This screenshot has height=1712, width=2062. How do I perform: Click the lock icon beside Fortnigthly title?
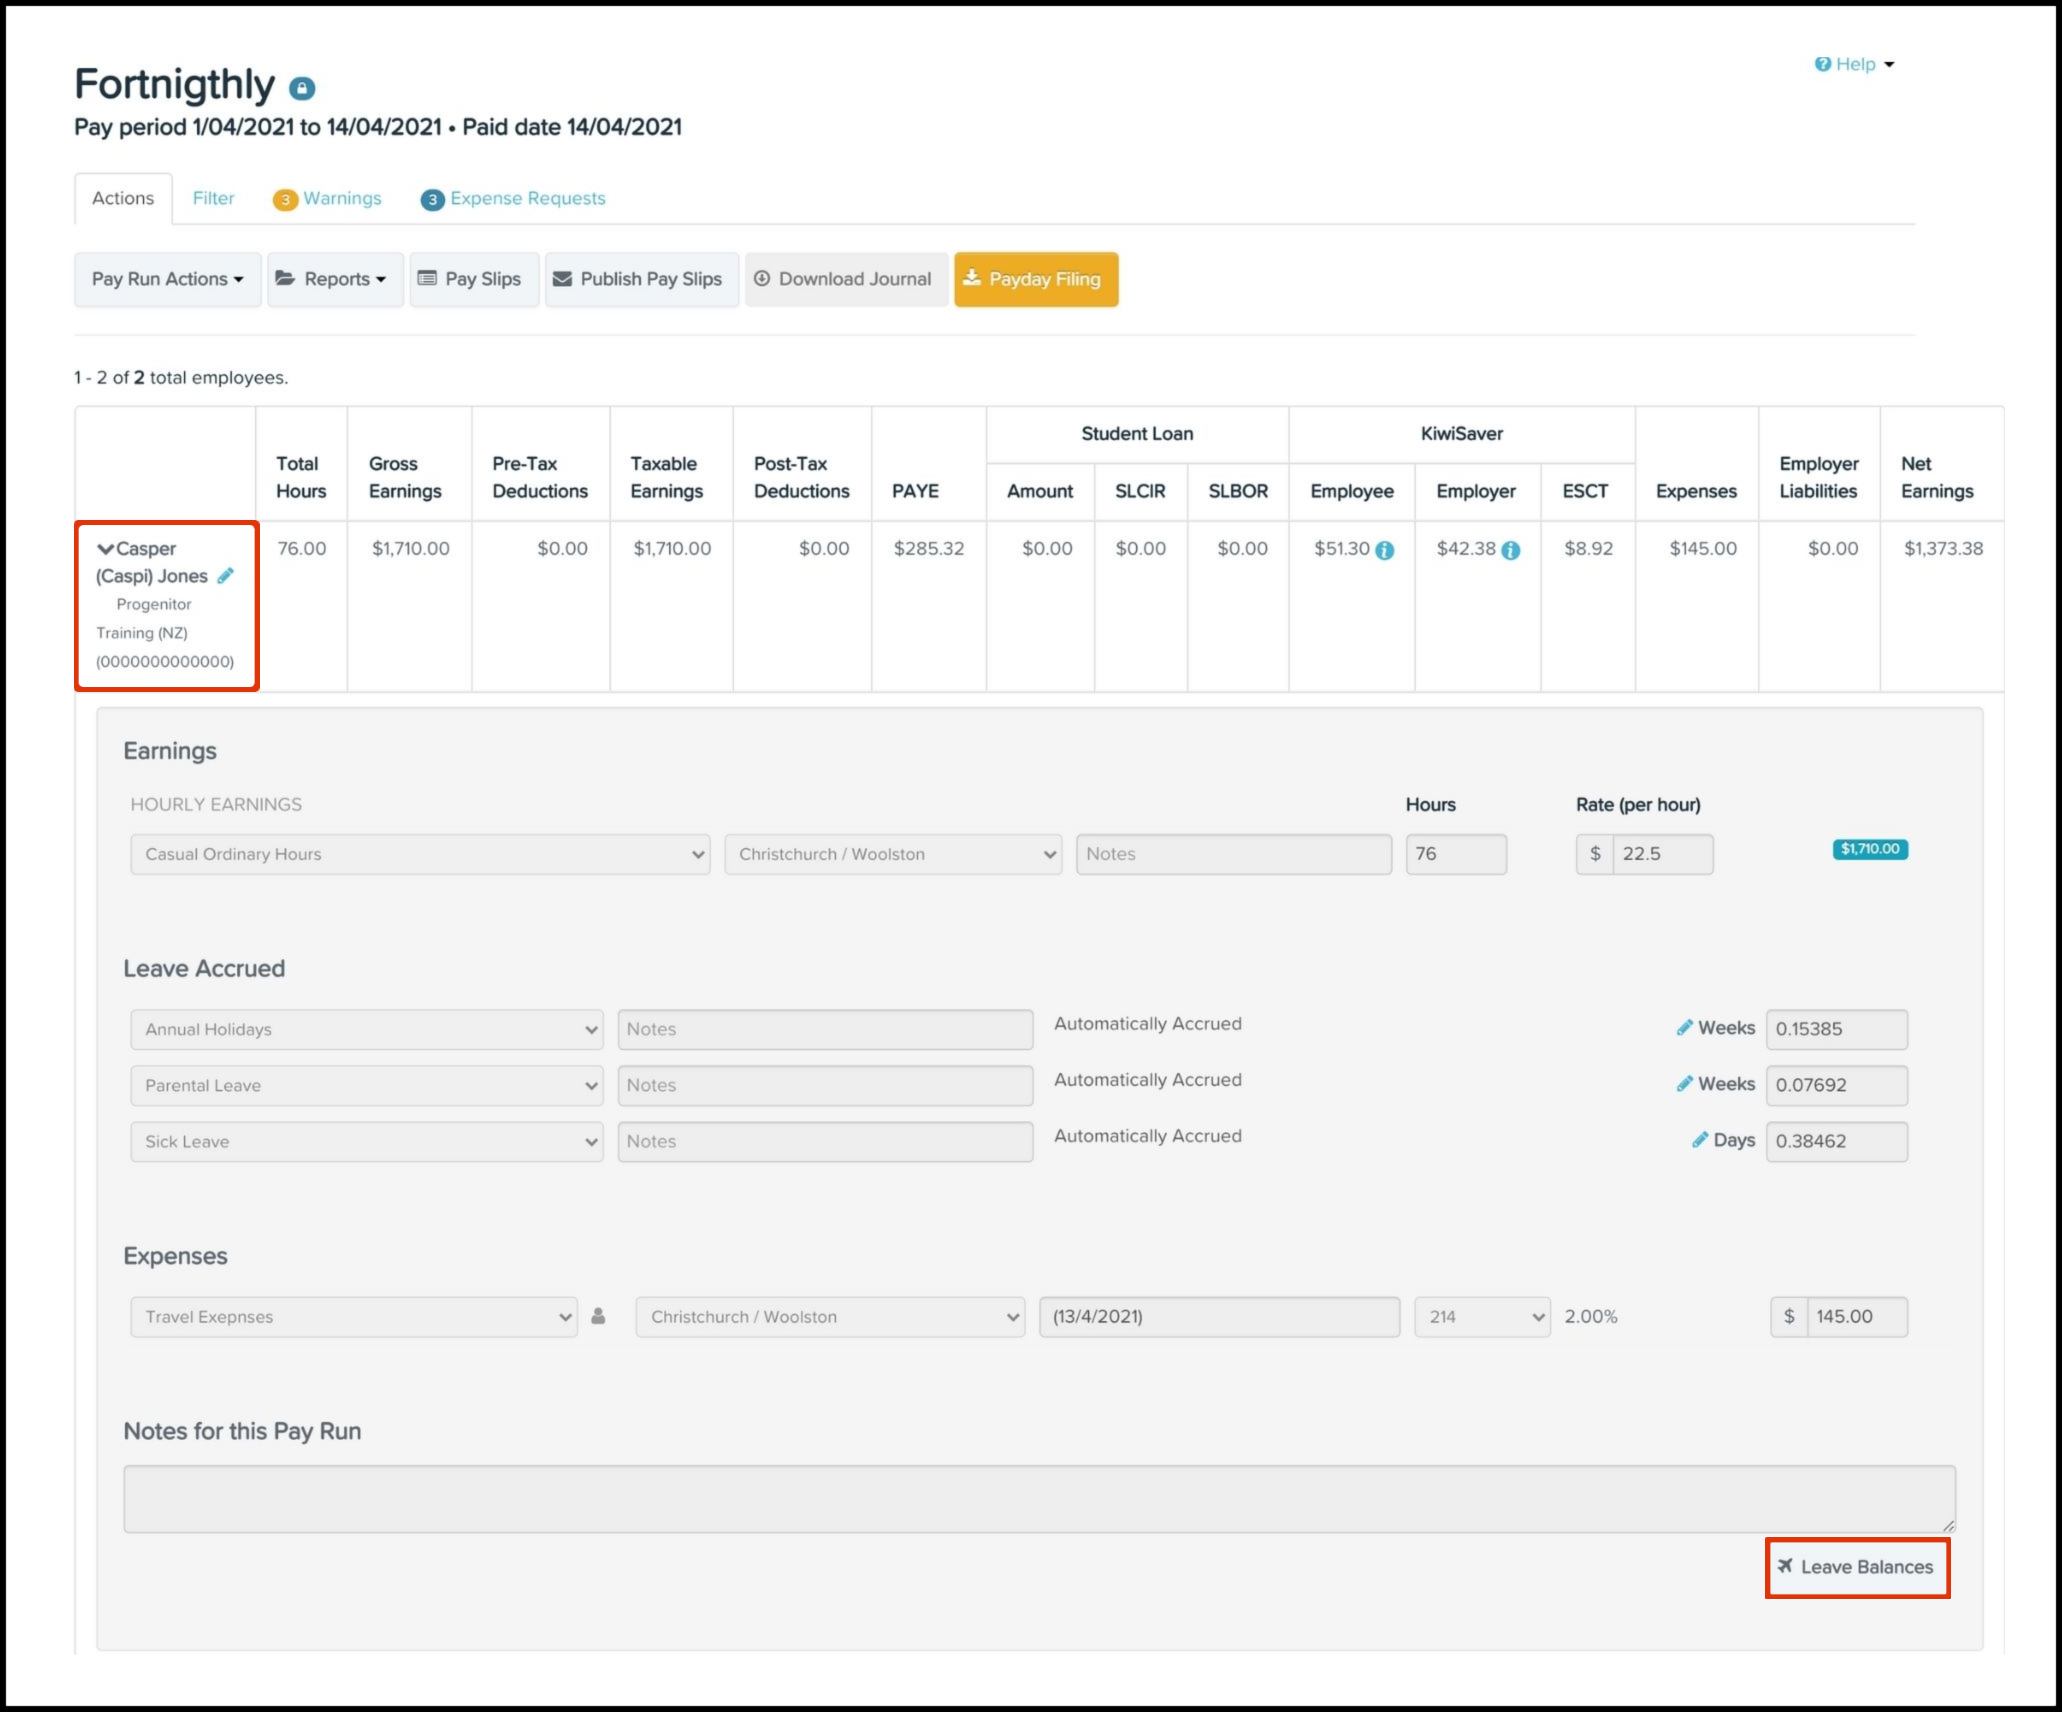tap(302, 89)
